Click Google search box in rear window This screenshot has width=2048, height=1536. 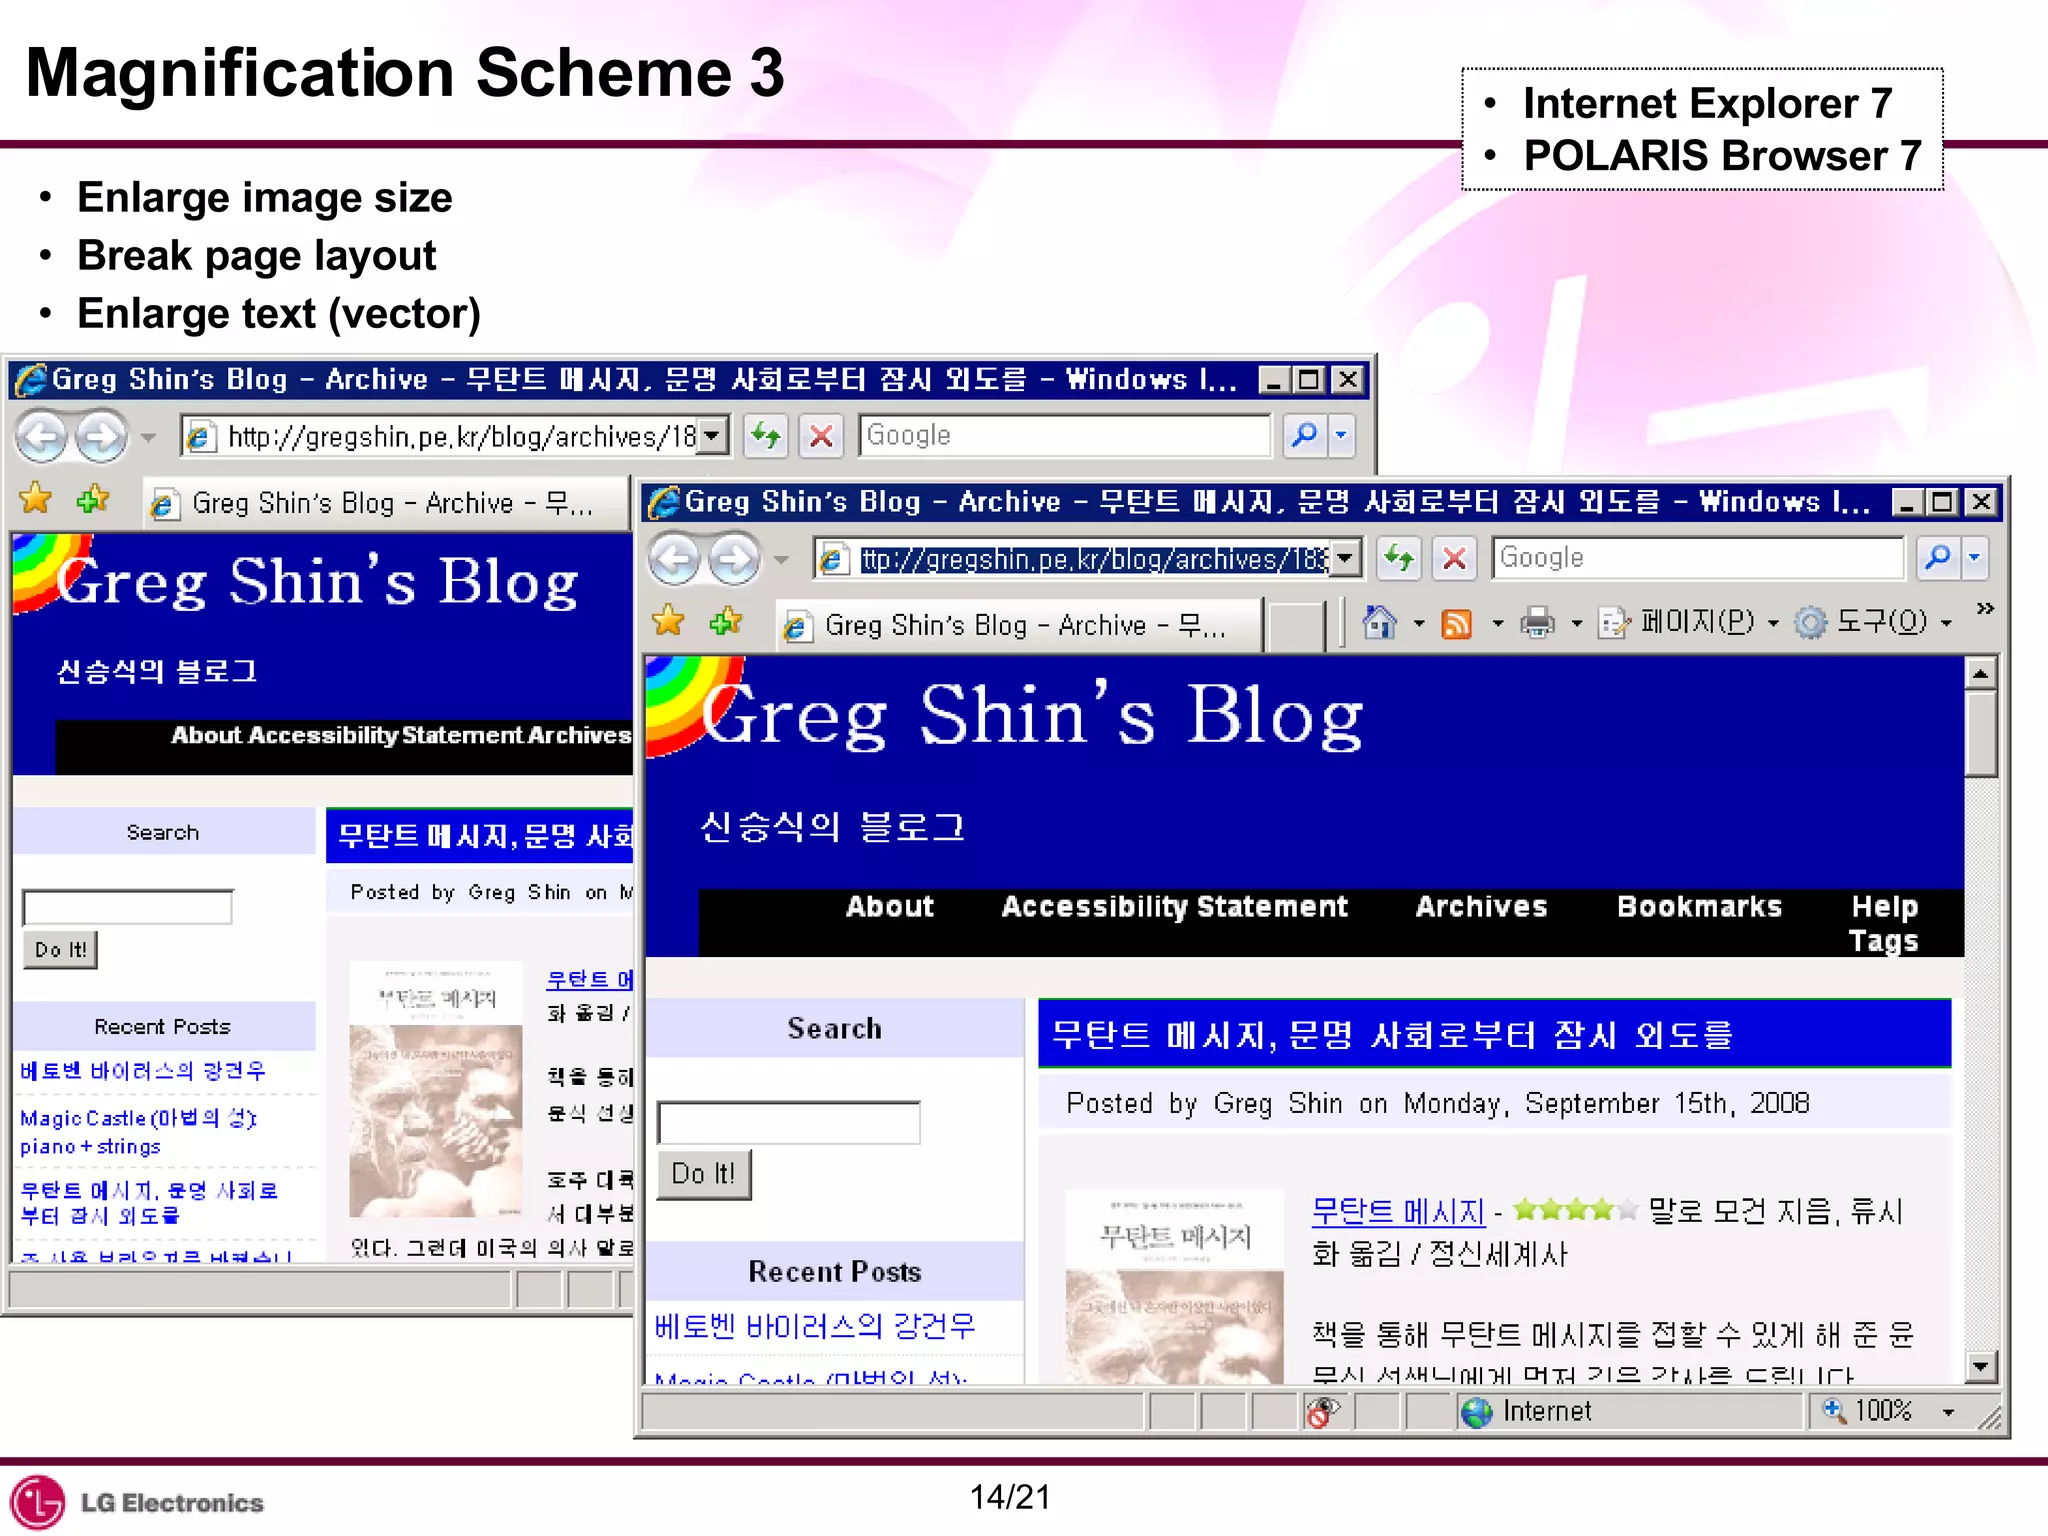tap(1064, 436)
